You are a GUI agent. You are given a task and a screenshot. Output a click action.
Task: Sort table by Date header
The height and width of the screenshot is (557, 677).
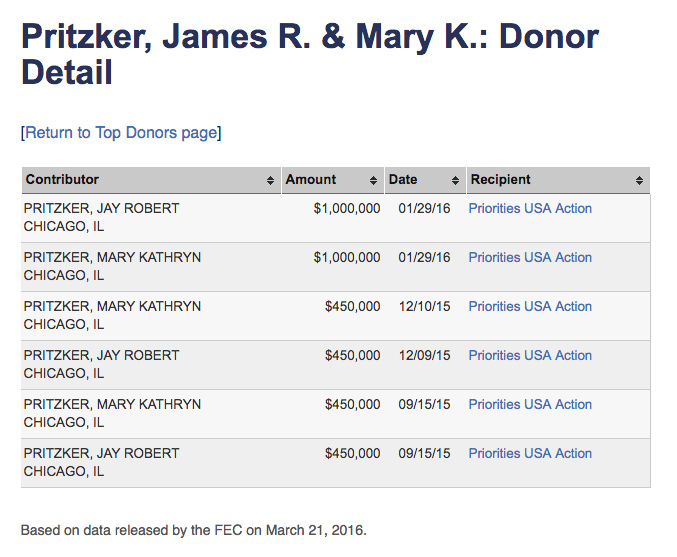pyautogui.click(x=403, y=180)
